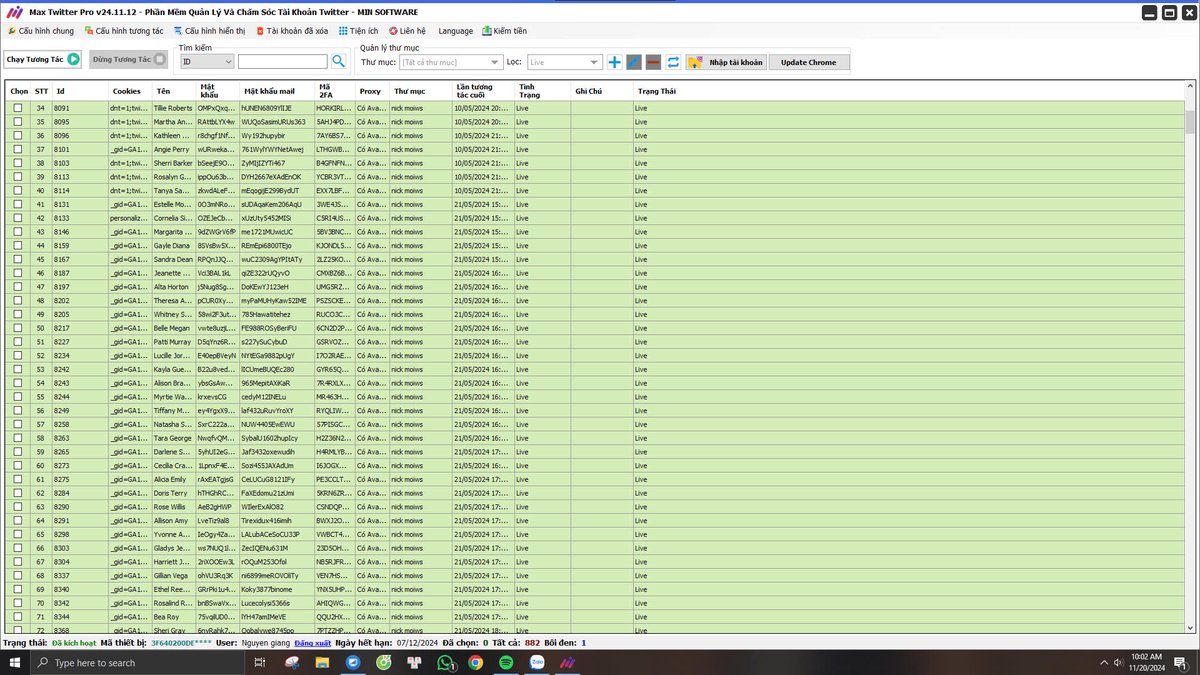Screen dimensions: 1200x675
Task: Open WhatsApp from the taskbar
Action: coord(445,662)
